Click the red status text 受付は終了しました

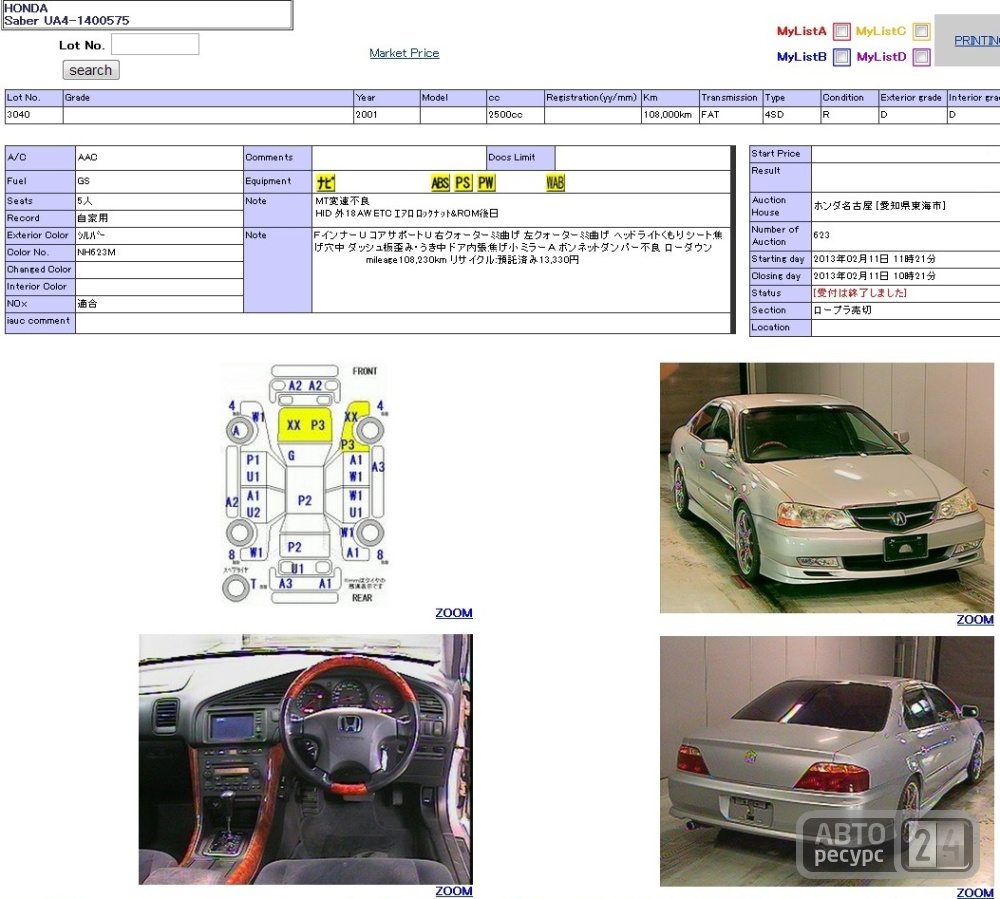[x=860, y=293]
